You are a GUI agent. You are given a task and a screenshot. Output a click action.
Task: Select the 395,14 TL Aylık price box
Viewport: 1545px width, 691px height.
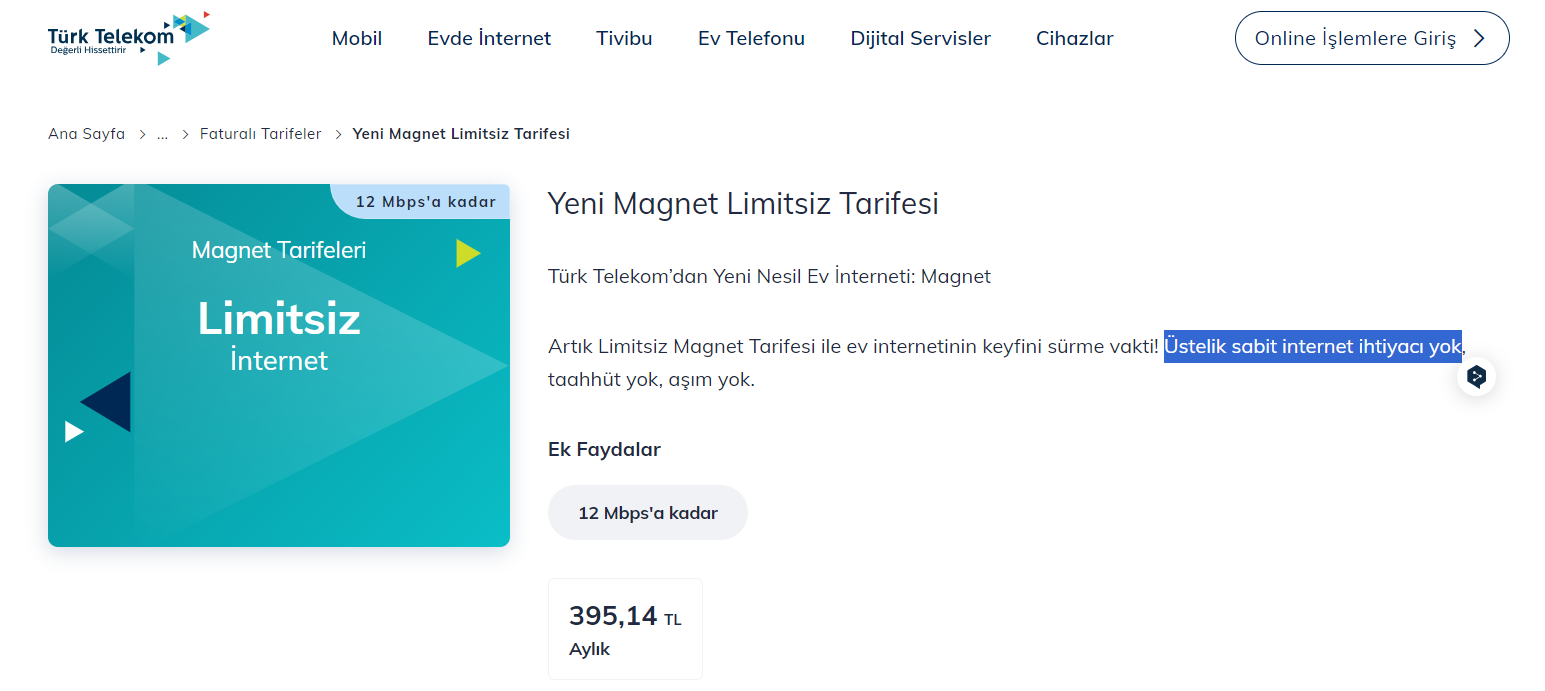tap(625, 629)
